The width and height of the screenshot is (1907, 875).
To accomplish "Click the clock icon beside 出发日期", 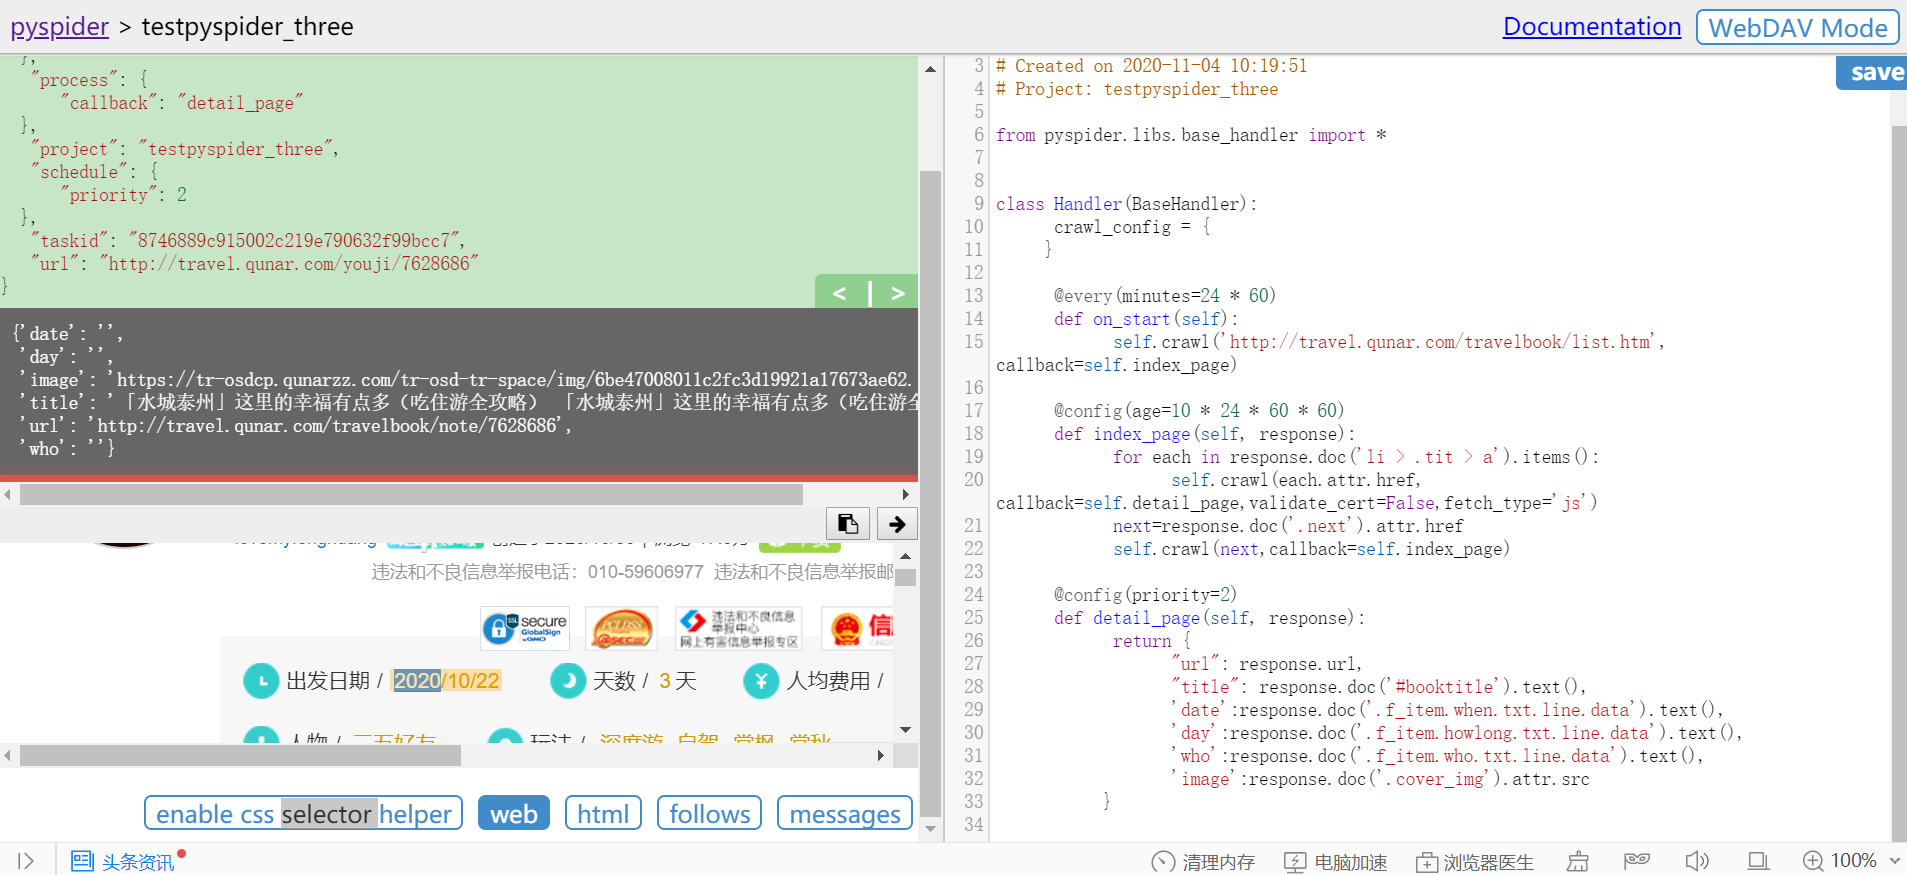I will 261,681.
